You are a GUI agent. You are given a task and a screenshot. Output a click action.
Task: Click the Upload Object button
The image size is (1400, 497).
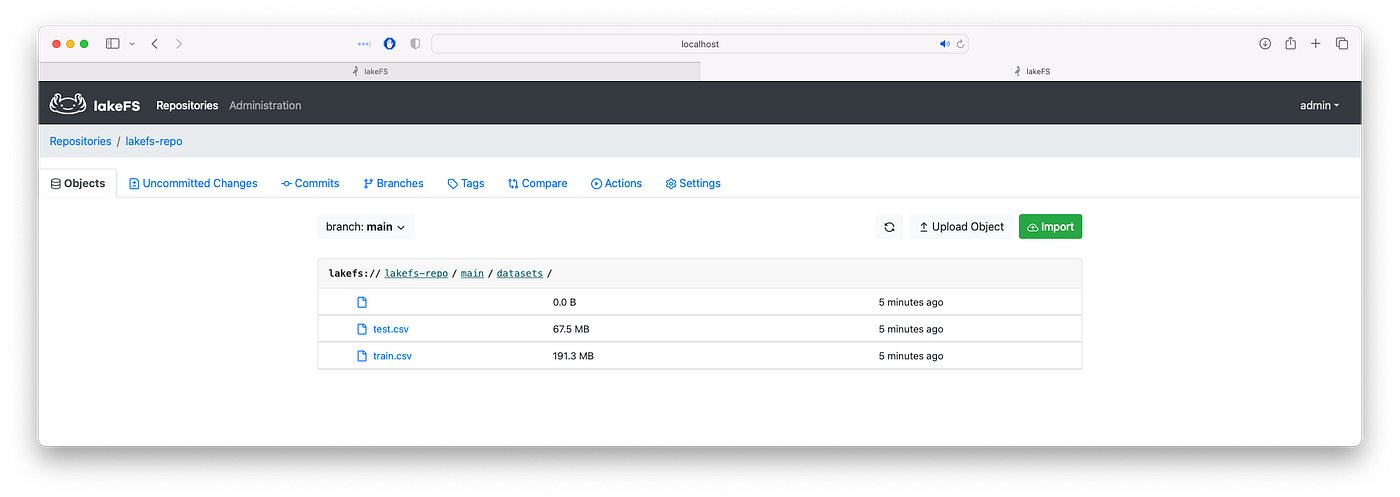point(961,227)
